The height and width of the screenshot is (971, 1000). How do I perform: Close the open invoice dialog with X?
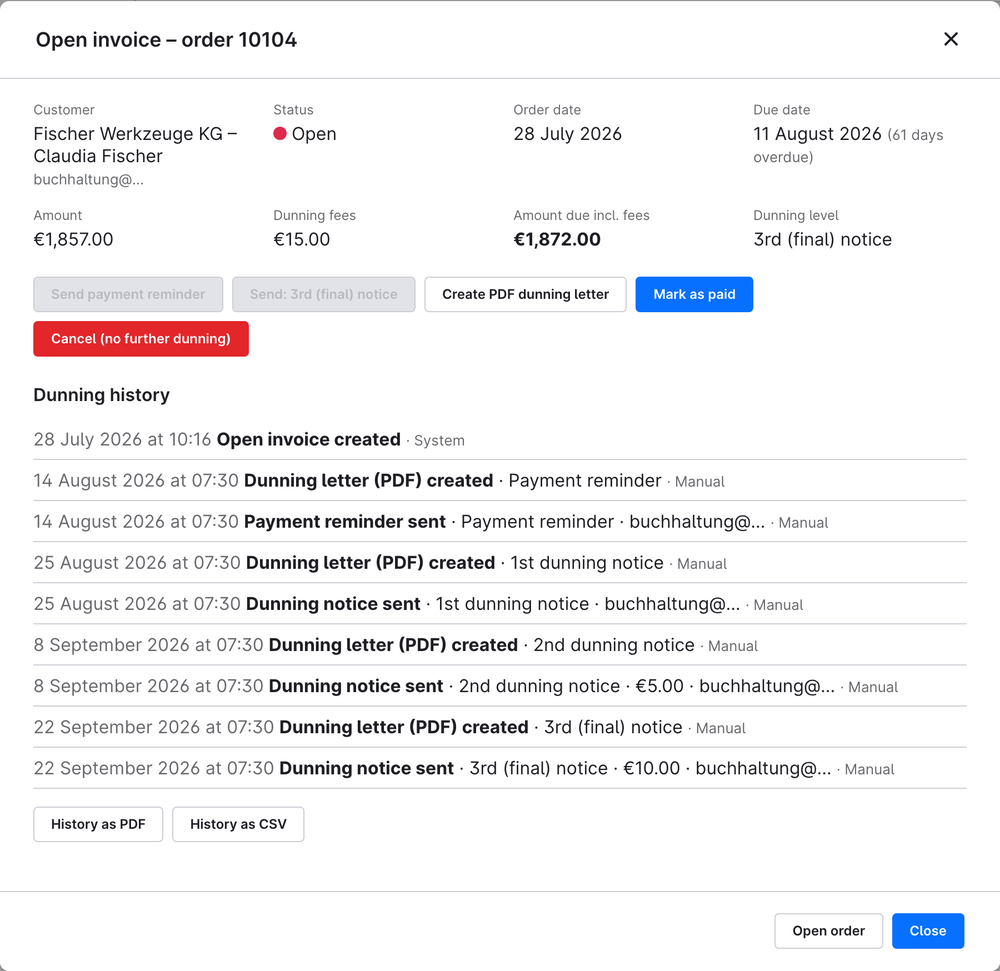[950, 39]
